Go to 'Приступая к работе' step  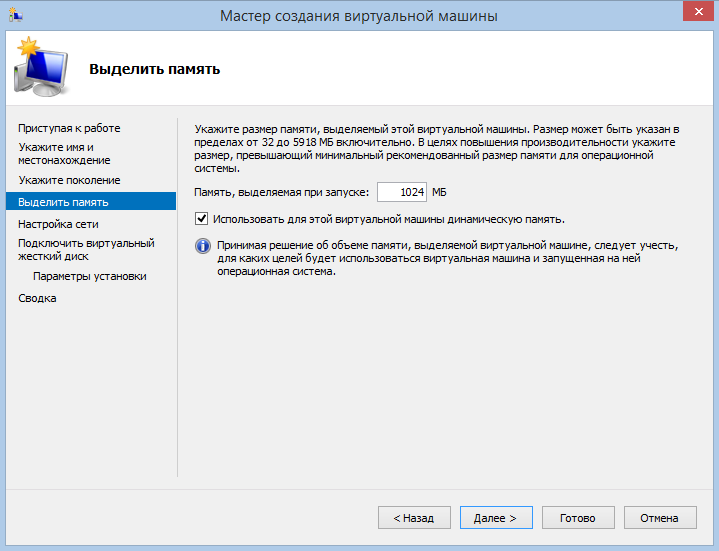click(x=69, y=128)
